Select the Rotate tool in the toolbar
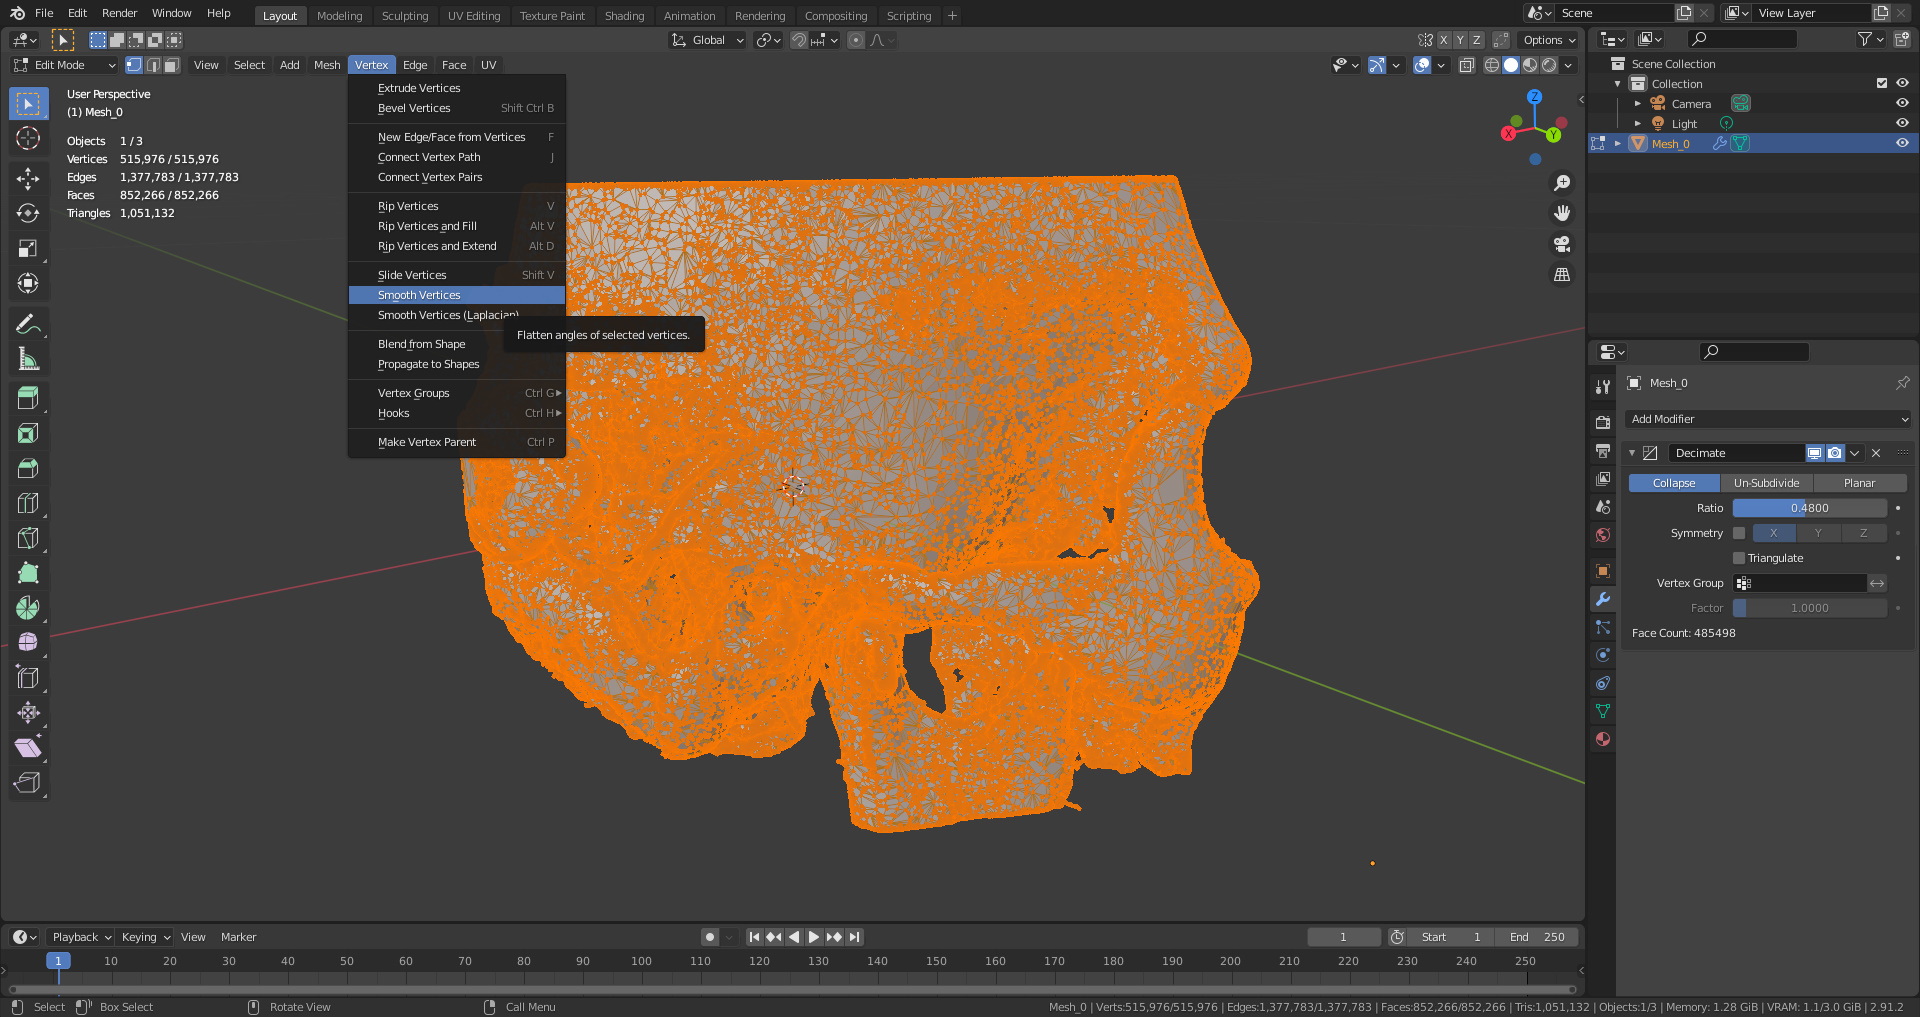The width and height of the screenshot is (1920, 1017). (28, 213)
